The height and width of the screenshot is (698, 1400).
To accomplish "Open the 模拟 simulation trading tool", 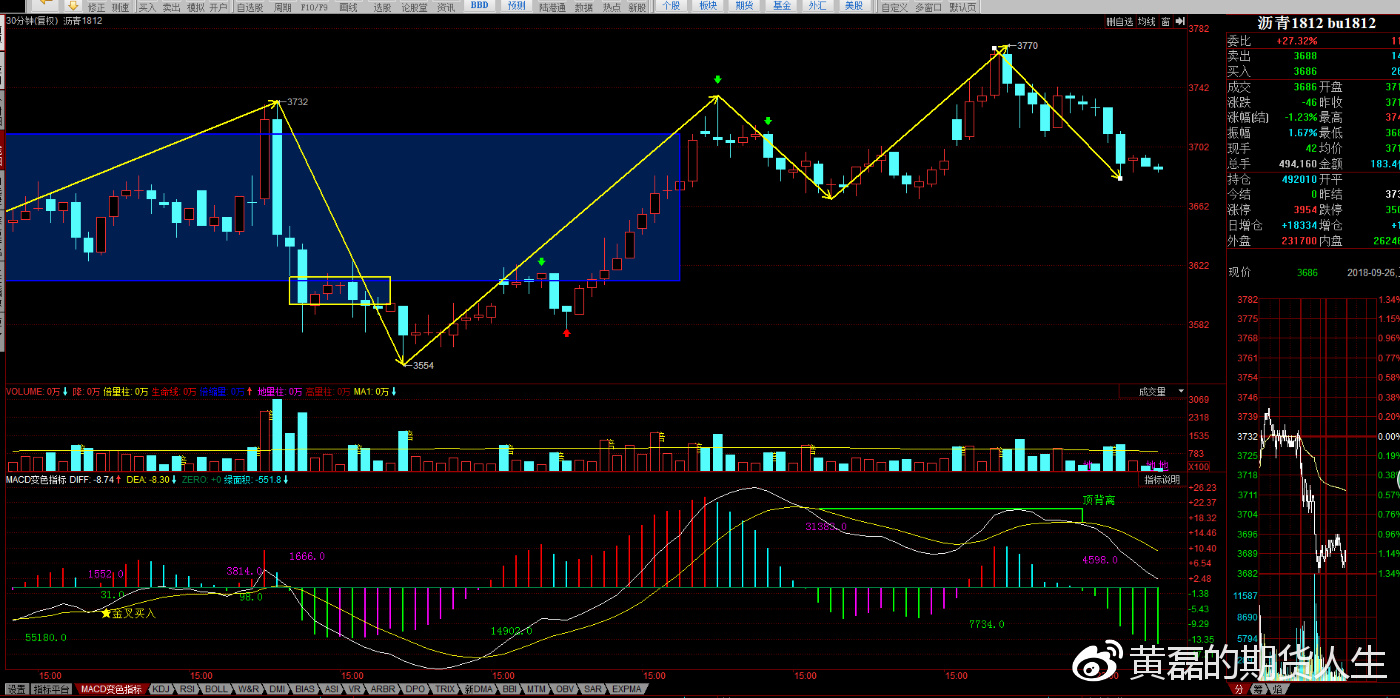I will (195, 6).
